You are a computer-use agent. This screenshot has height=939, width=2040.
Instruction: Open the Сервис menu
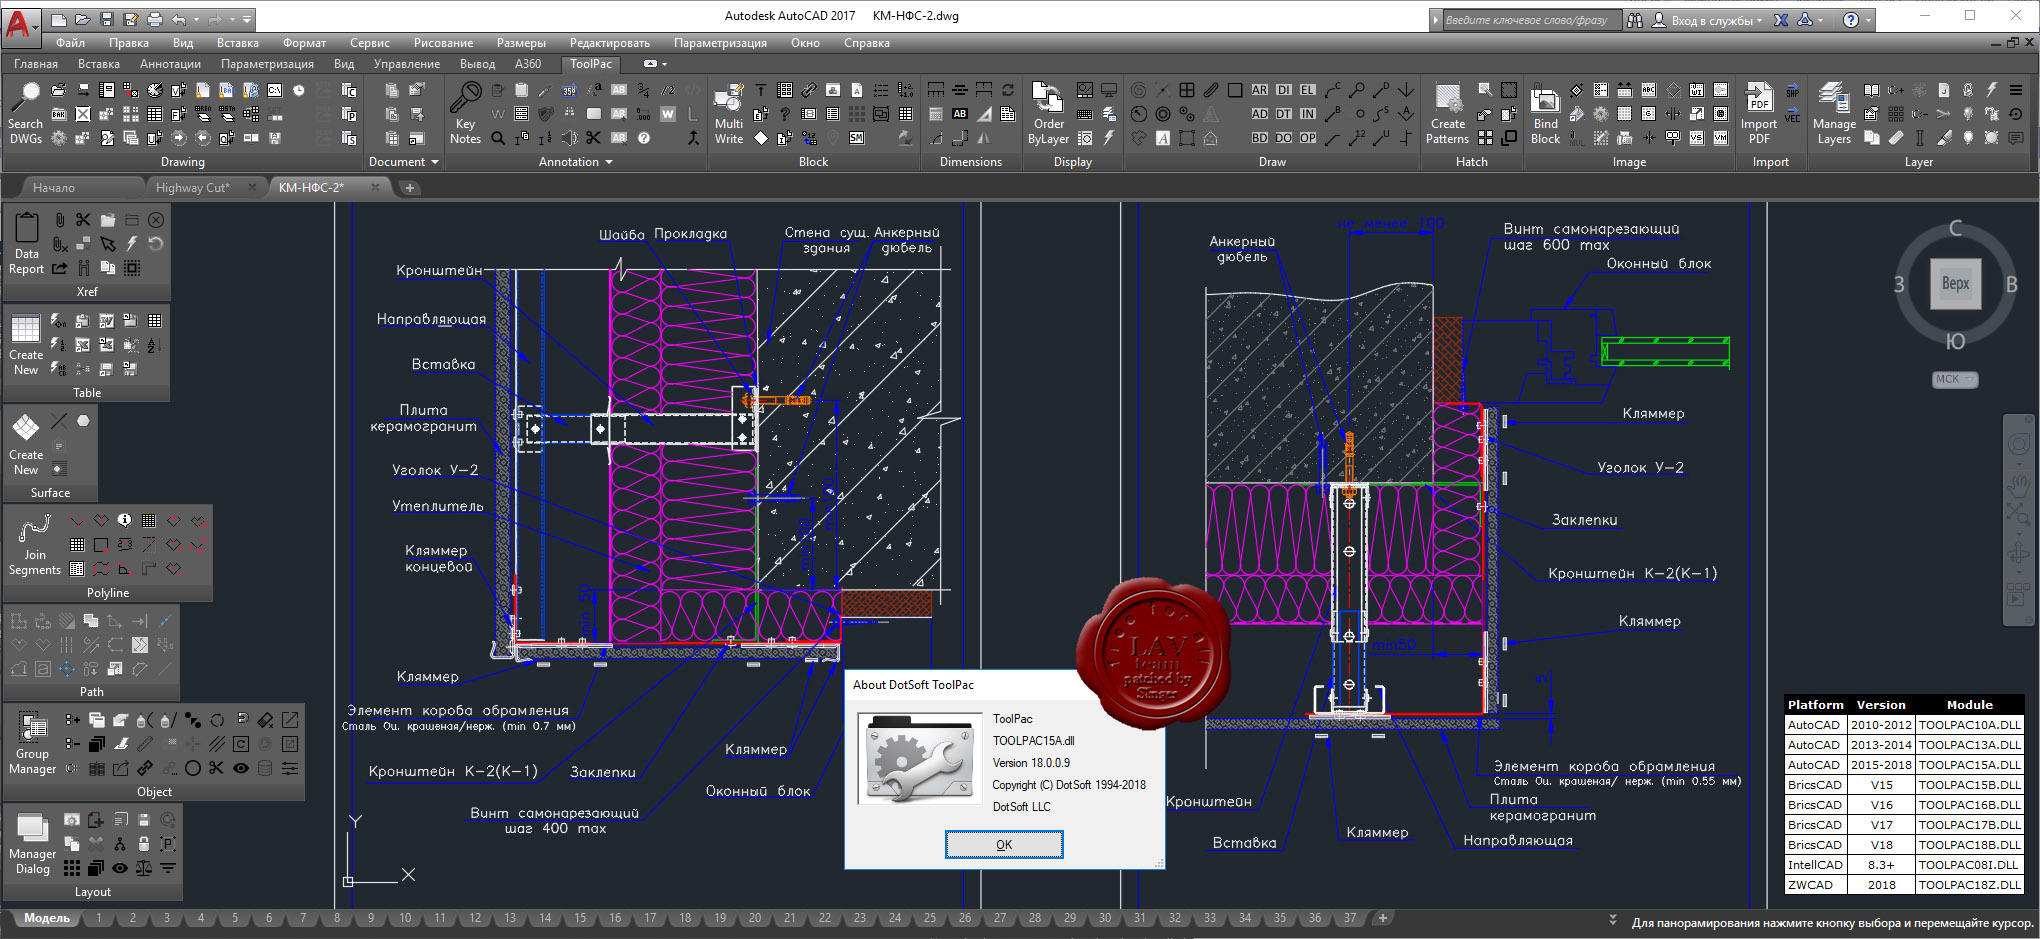[x=370, y=43]
